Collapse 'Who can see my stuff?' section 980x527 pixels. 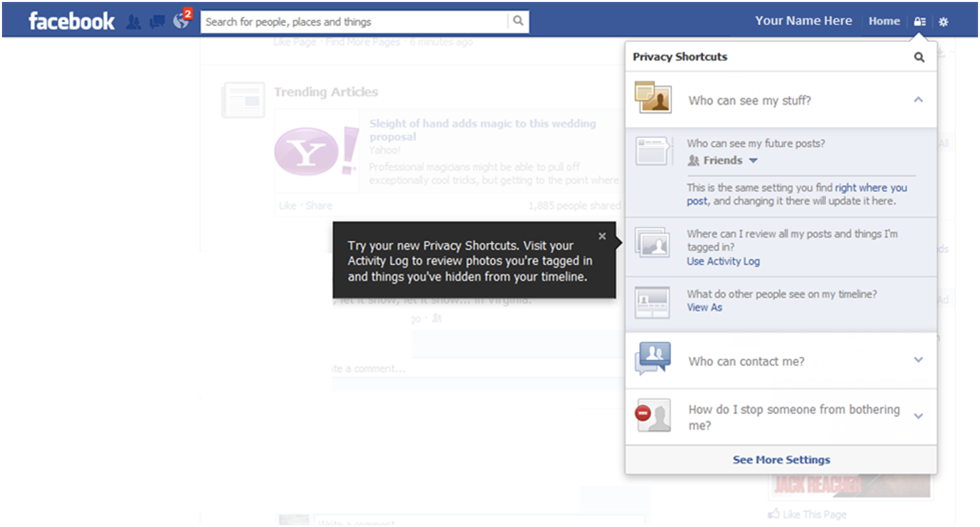tap(918, 99)
